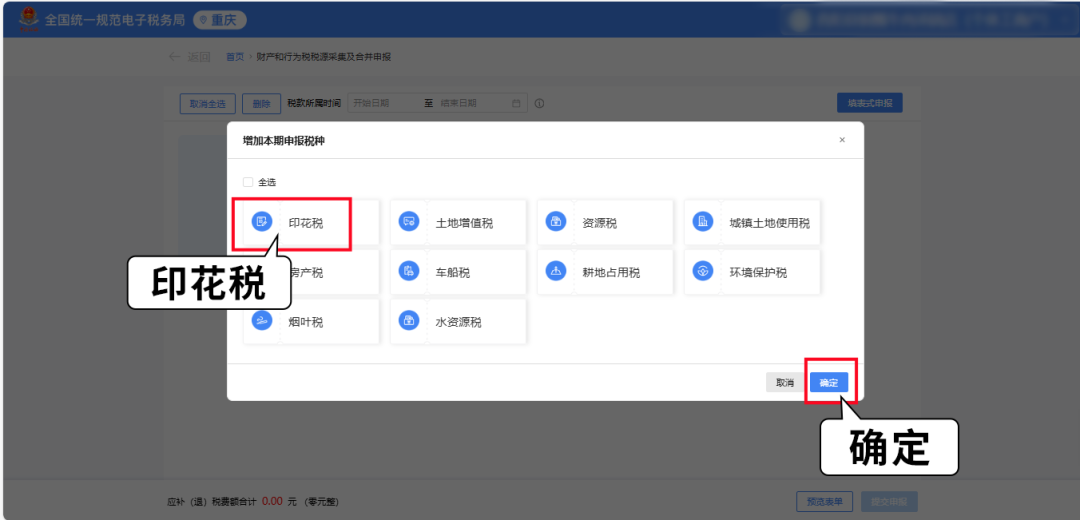Select the 土地增值税 tax icon

408,222
